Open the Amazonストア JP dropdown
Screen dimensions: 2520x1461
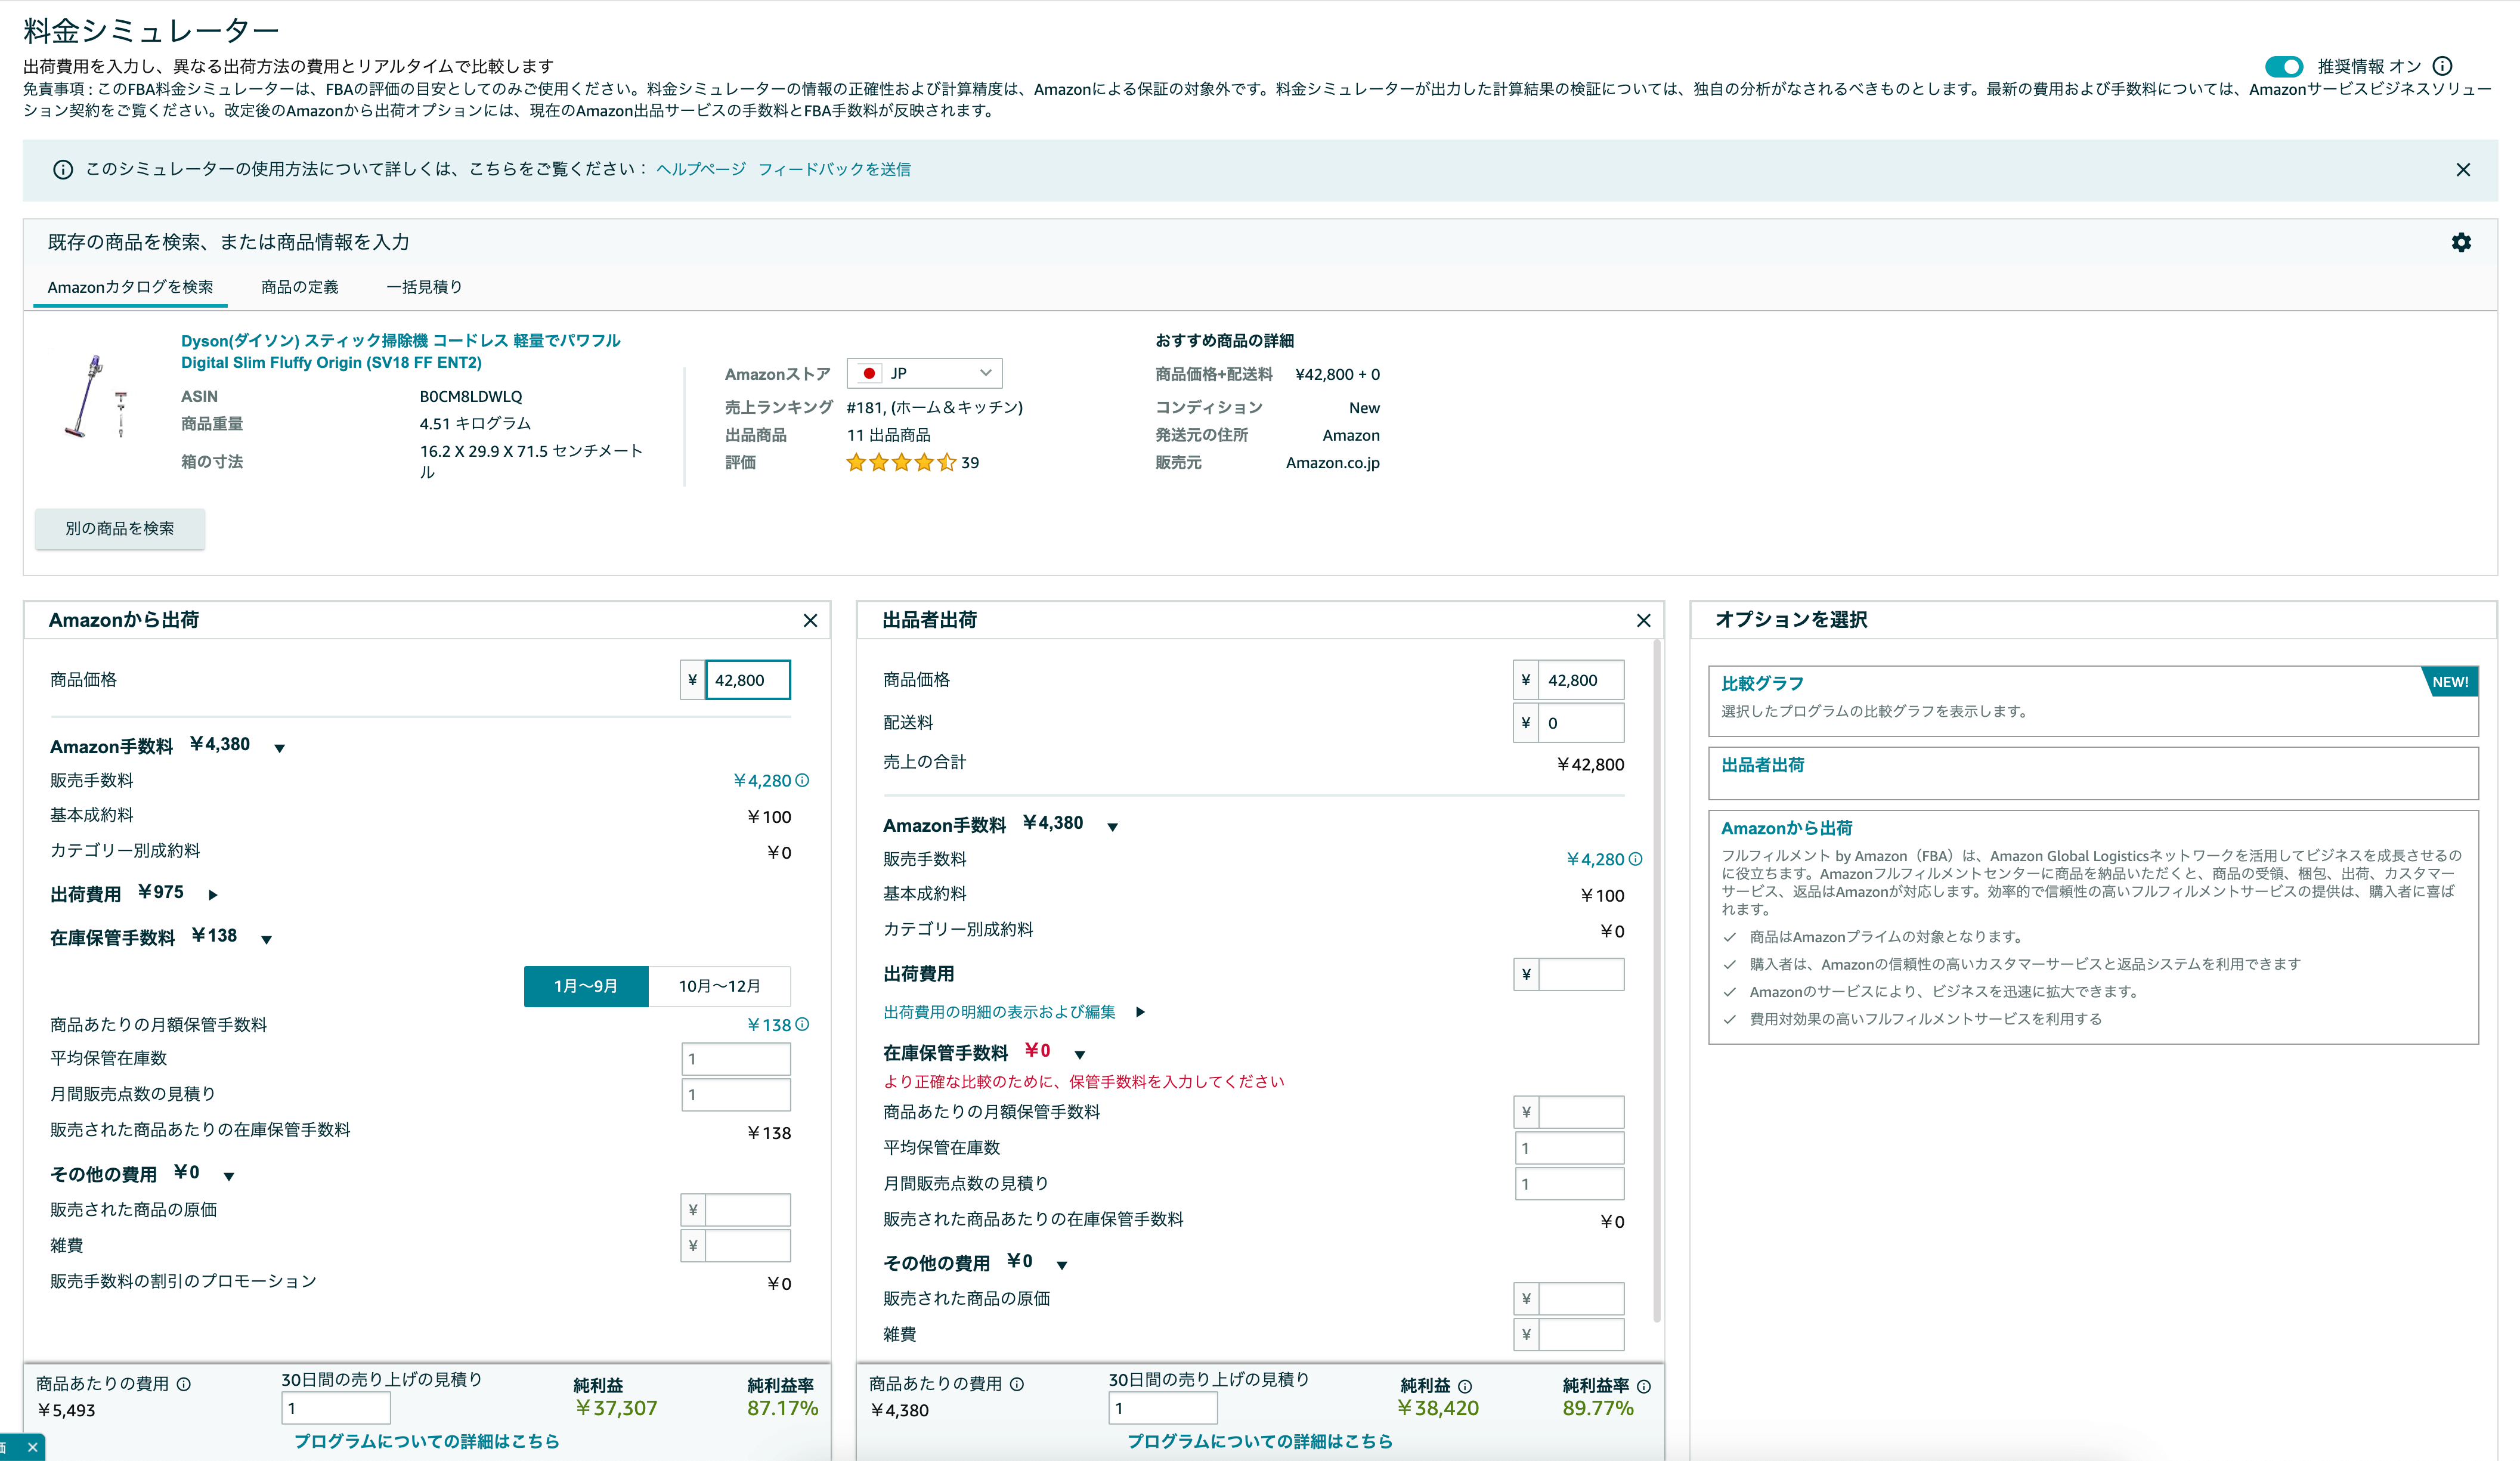[x=924, y=373]
